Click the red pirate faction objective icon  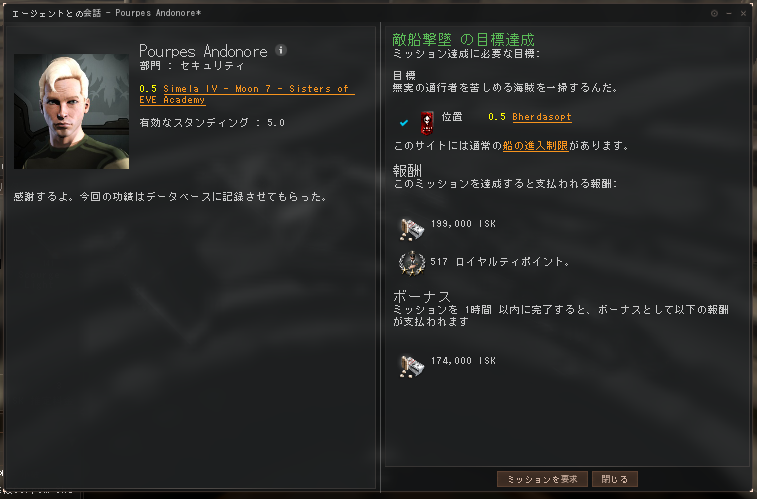point(427,123)
